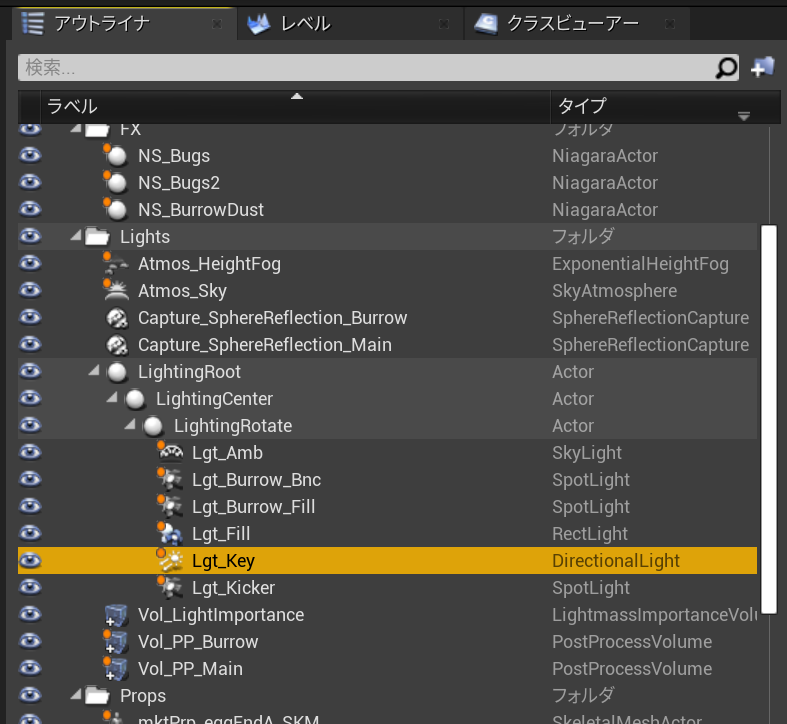Hide the Lgt_Amb skylight
This screenshot has height=724, width=787.
click(x=30, y=452)
